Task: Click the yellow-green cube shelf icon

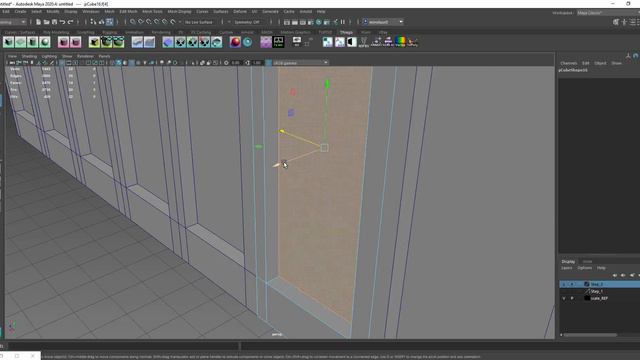Action: point(94,42)
